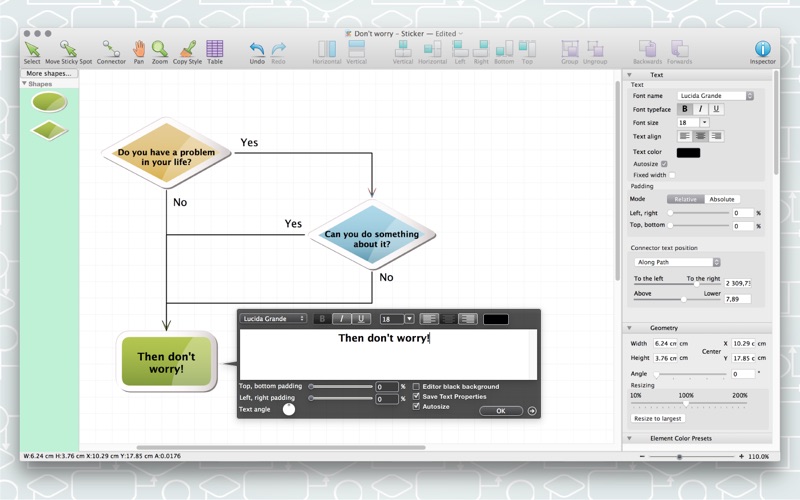Bring shape Forwards

[679, 53]
